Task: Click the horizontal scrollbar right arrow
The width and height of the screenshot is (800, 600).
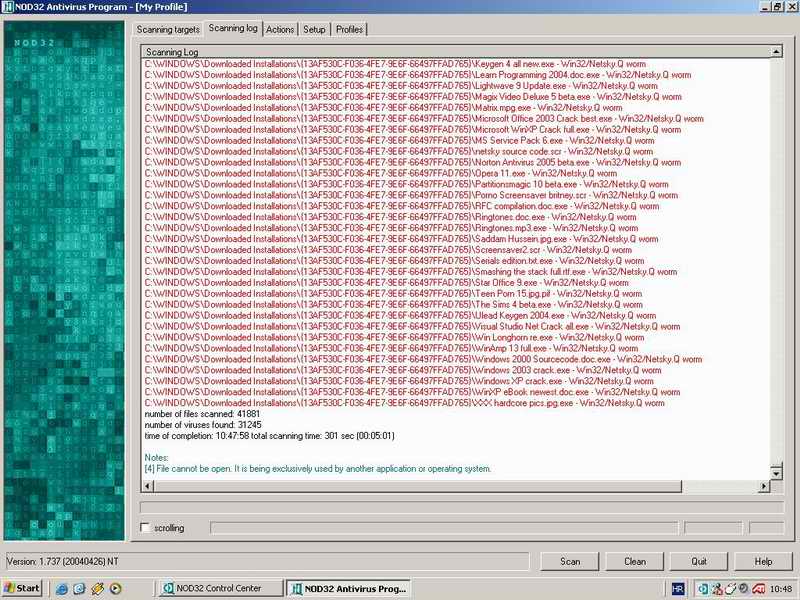Action: [x=764, y=486]
